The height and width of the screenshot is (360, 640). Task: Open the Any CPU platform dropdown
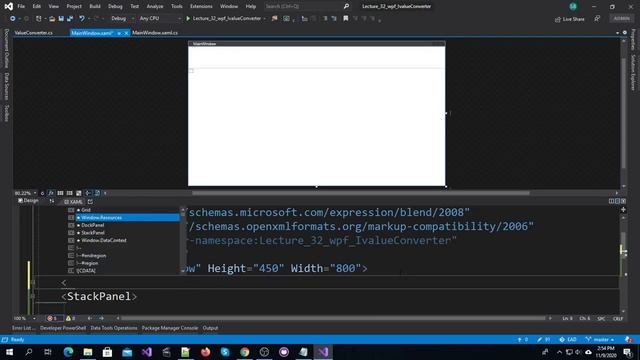[159, 18]
